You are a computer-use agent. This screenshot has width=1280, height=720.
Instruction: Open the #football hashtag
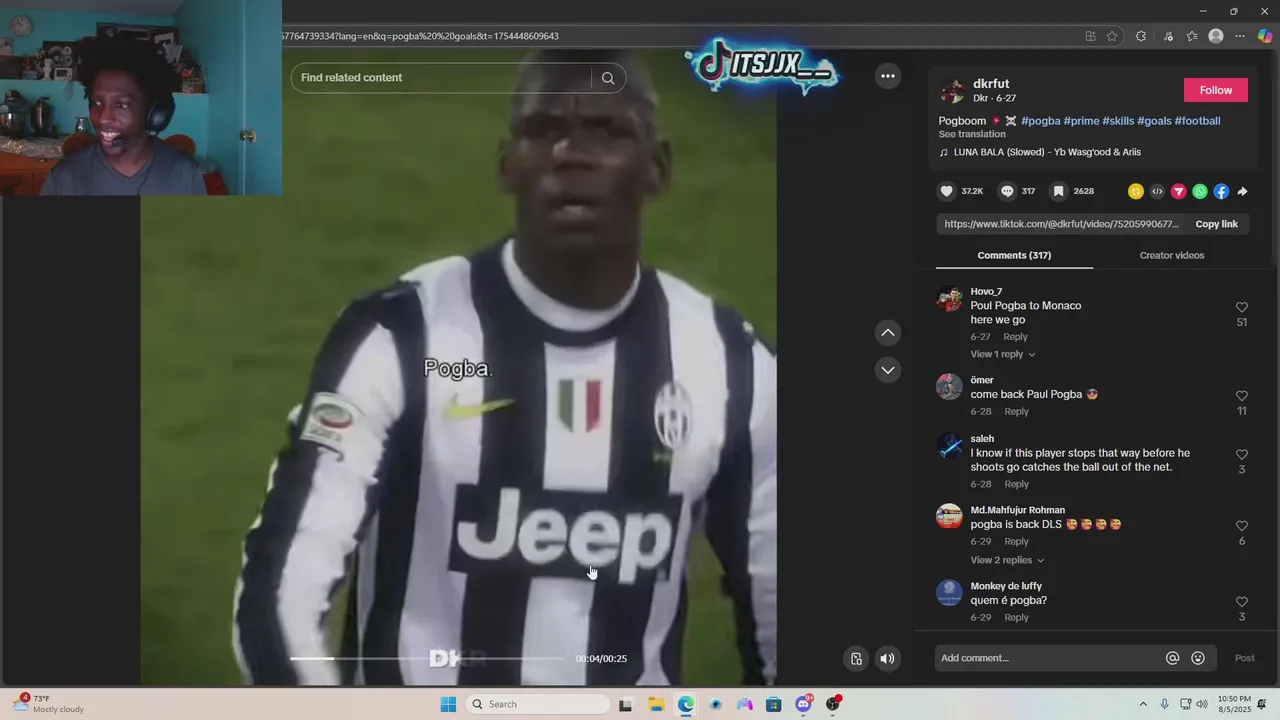(1197, 121)
